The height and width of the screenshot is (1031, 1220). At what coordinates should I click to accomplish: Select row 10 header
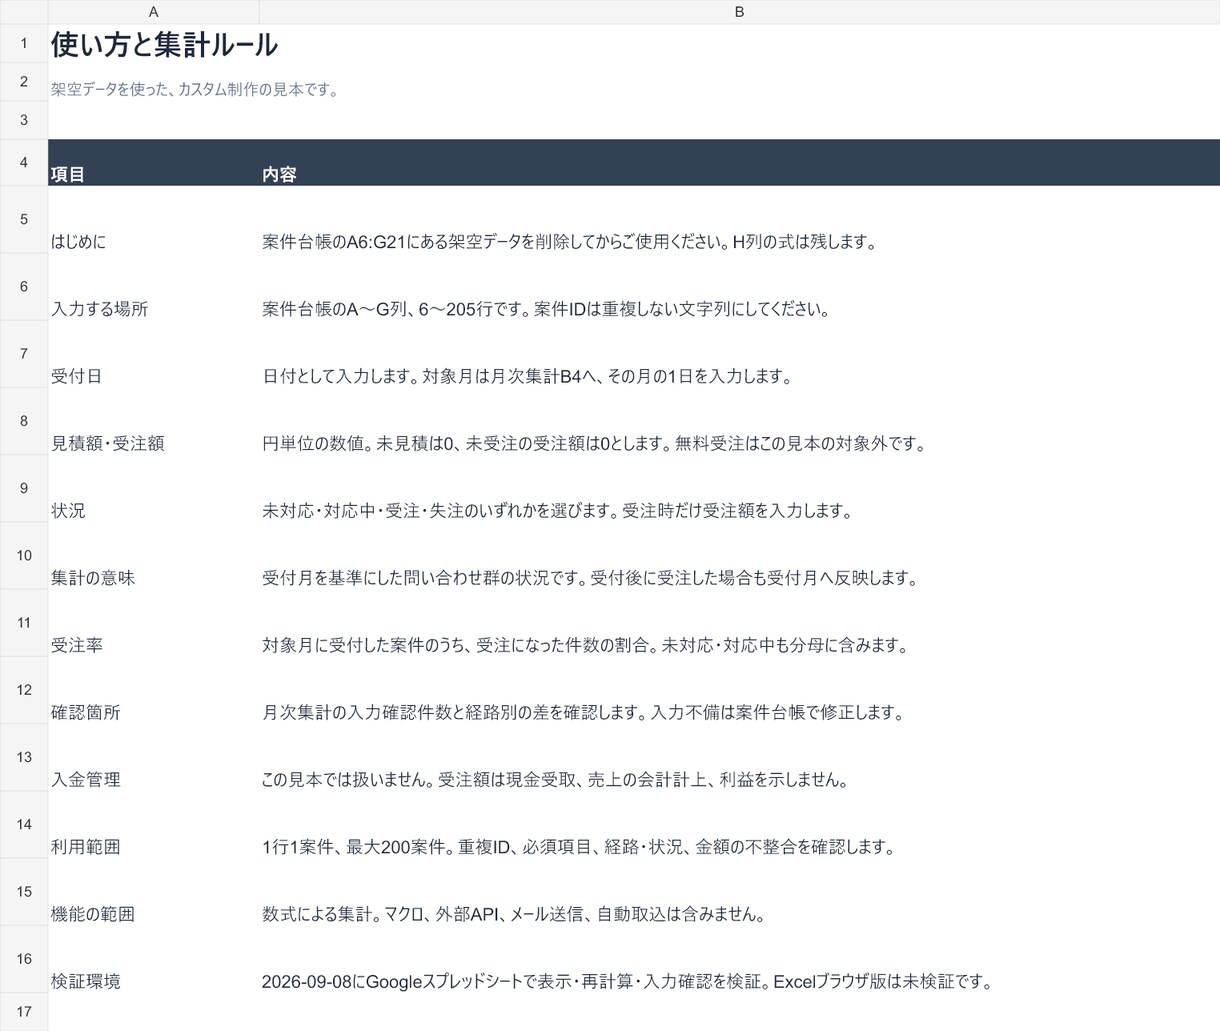(x=24, y=555)
